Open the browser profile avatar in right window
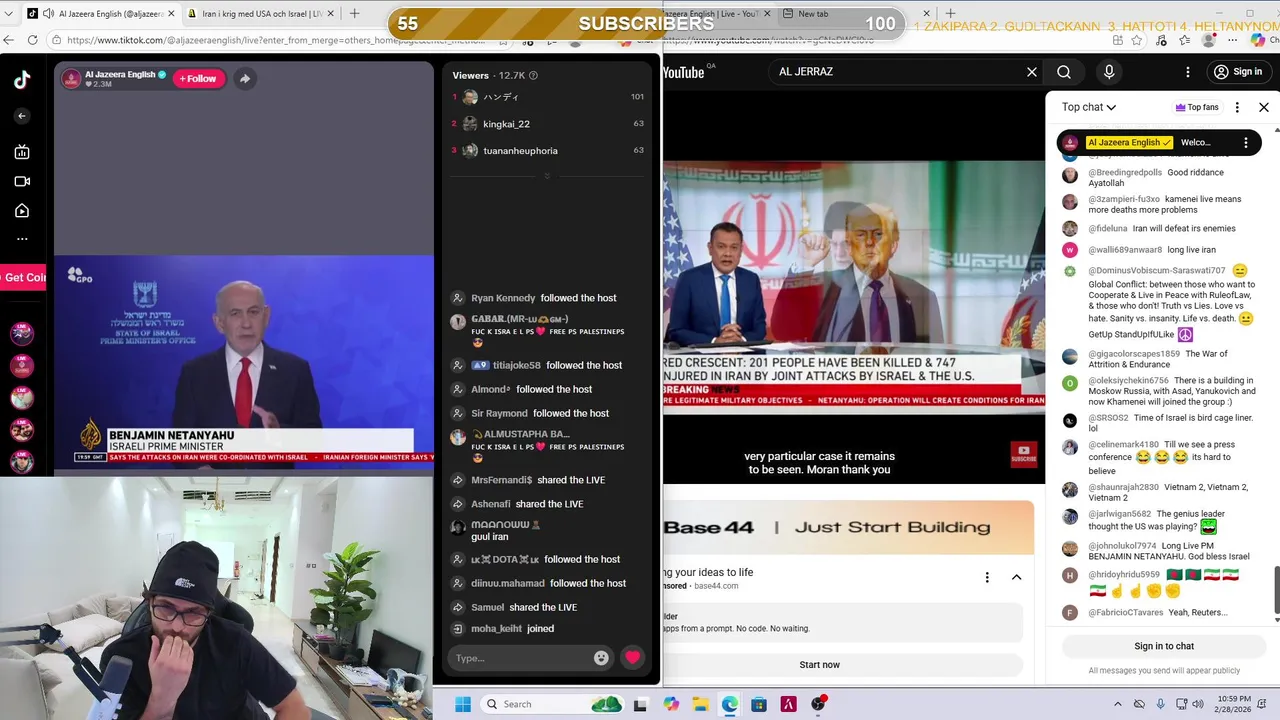The image size is (1280, 720). (x=1209, y=40)
